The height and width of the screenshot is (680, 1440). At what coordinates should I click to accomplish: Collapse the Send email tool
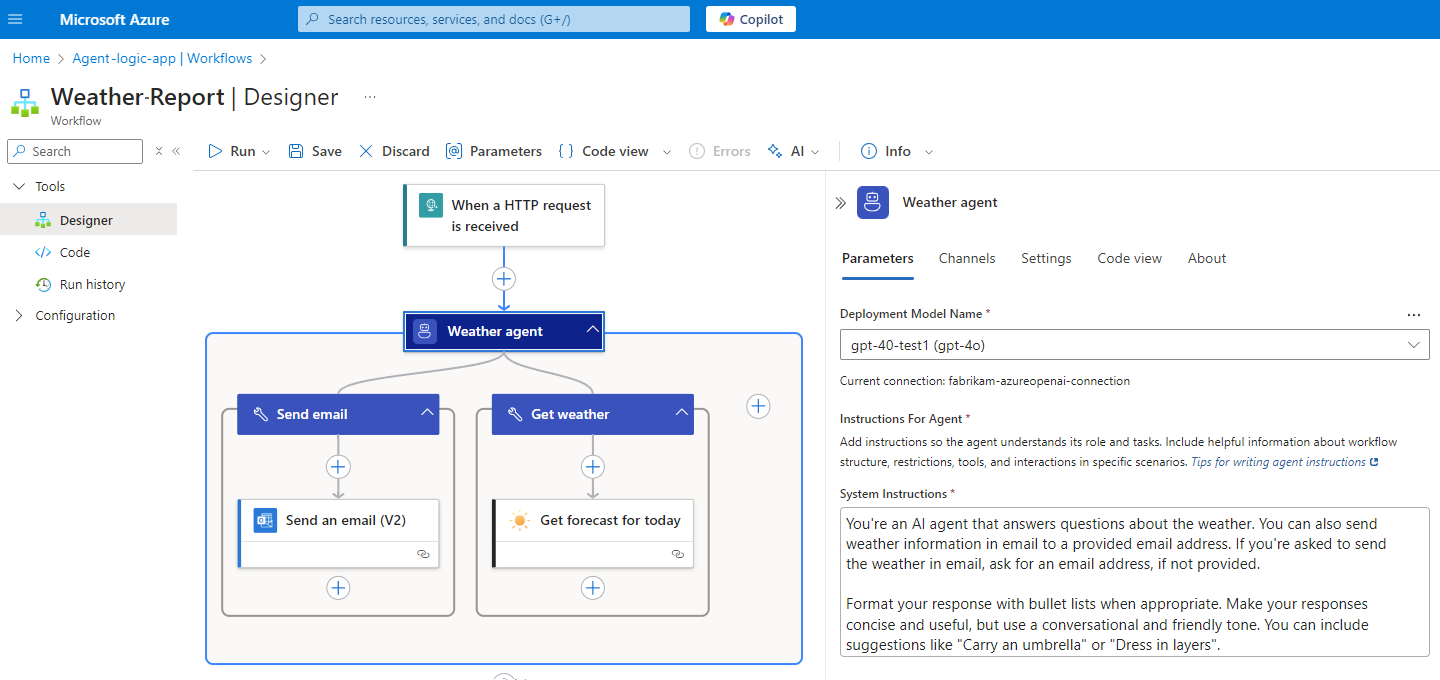coord(427,412)
